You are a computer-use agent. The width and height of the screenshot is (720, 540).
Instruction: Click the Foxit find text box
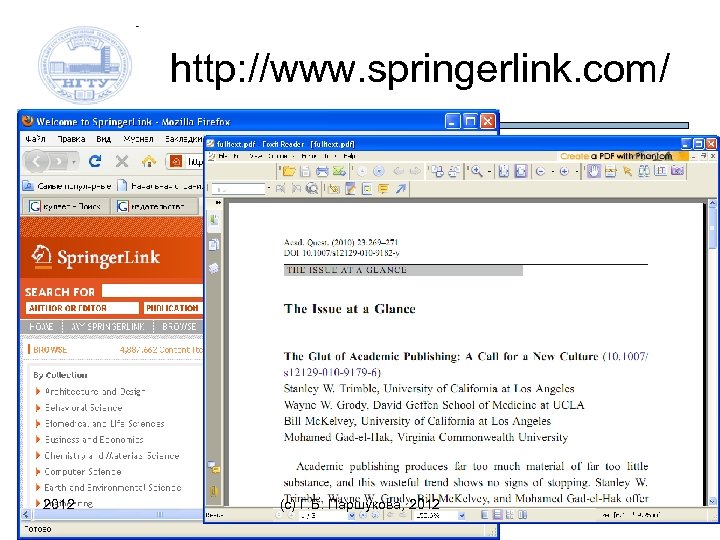tap(238, 189)
